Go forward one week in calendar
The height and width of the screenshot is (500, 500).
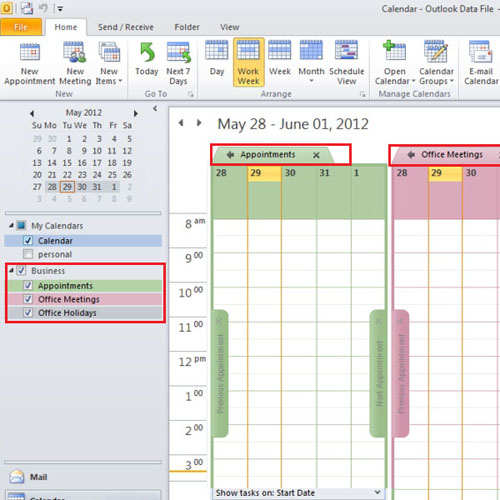pyautogui.click(x=199, y=123)
